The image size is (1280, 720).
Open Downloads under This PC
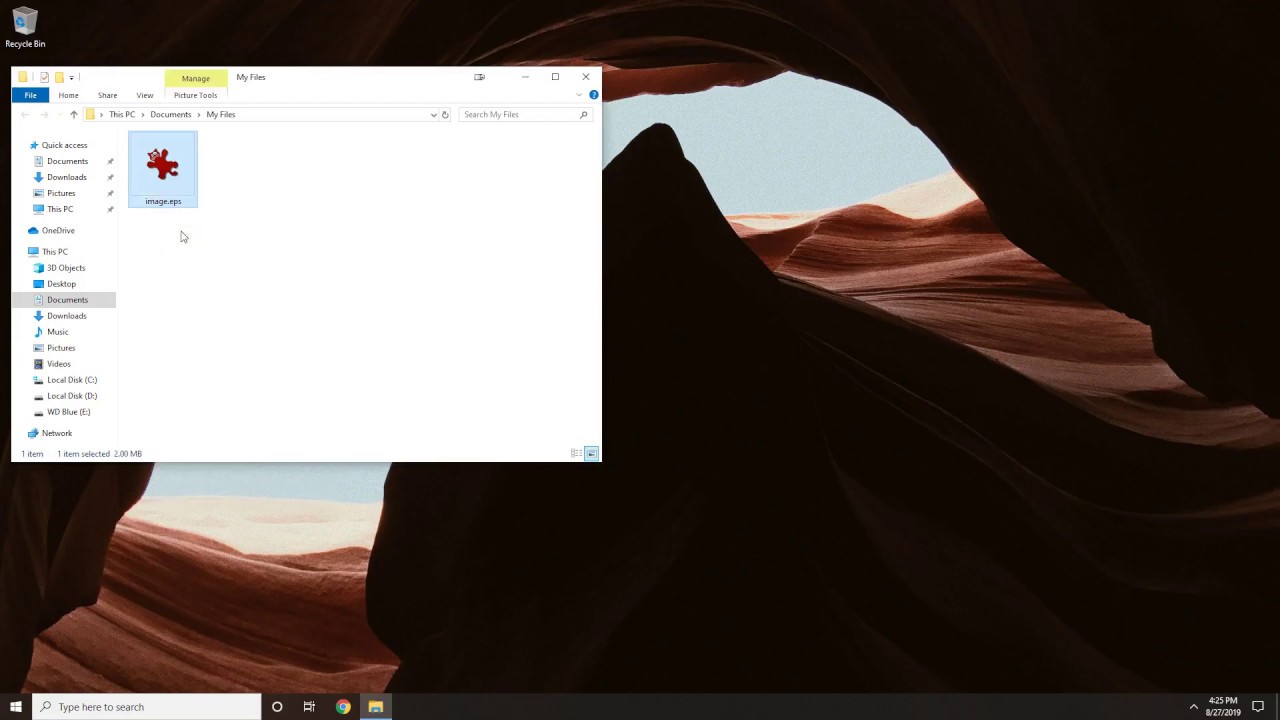click(x=67, y=316)
